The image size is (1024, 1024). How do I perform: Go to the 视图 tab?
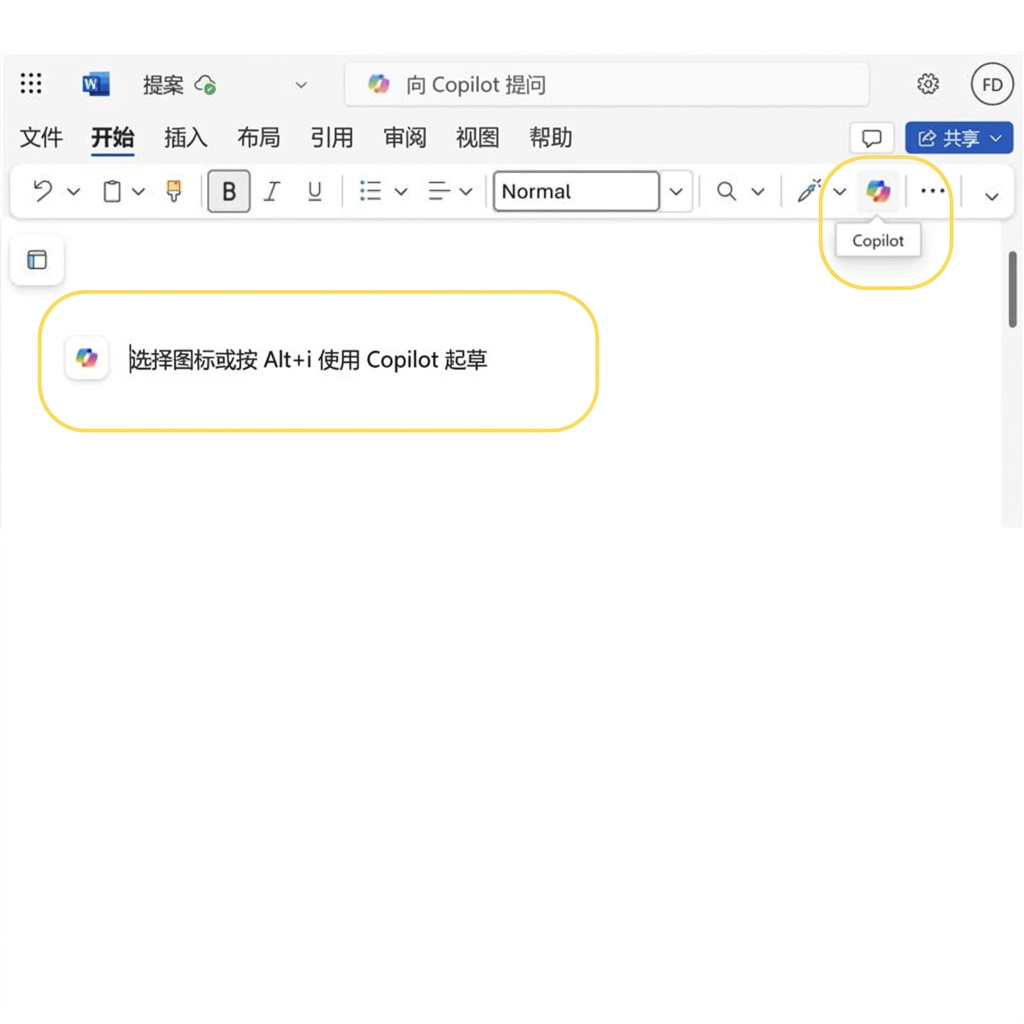(477, 138)
